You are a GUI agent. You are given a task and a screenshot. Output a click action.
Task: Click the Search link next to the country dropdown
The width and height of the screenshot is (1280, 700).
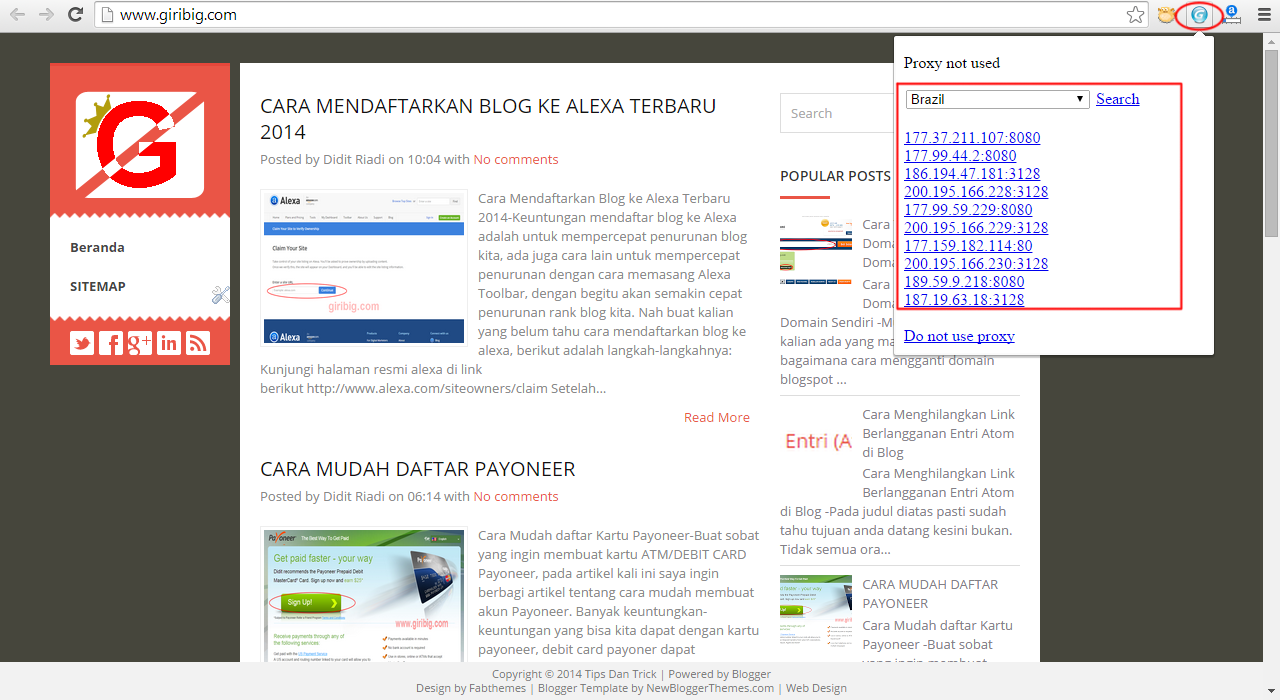(1117, 99)
